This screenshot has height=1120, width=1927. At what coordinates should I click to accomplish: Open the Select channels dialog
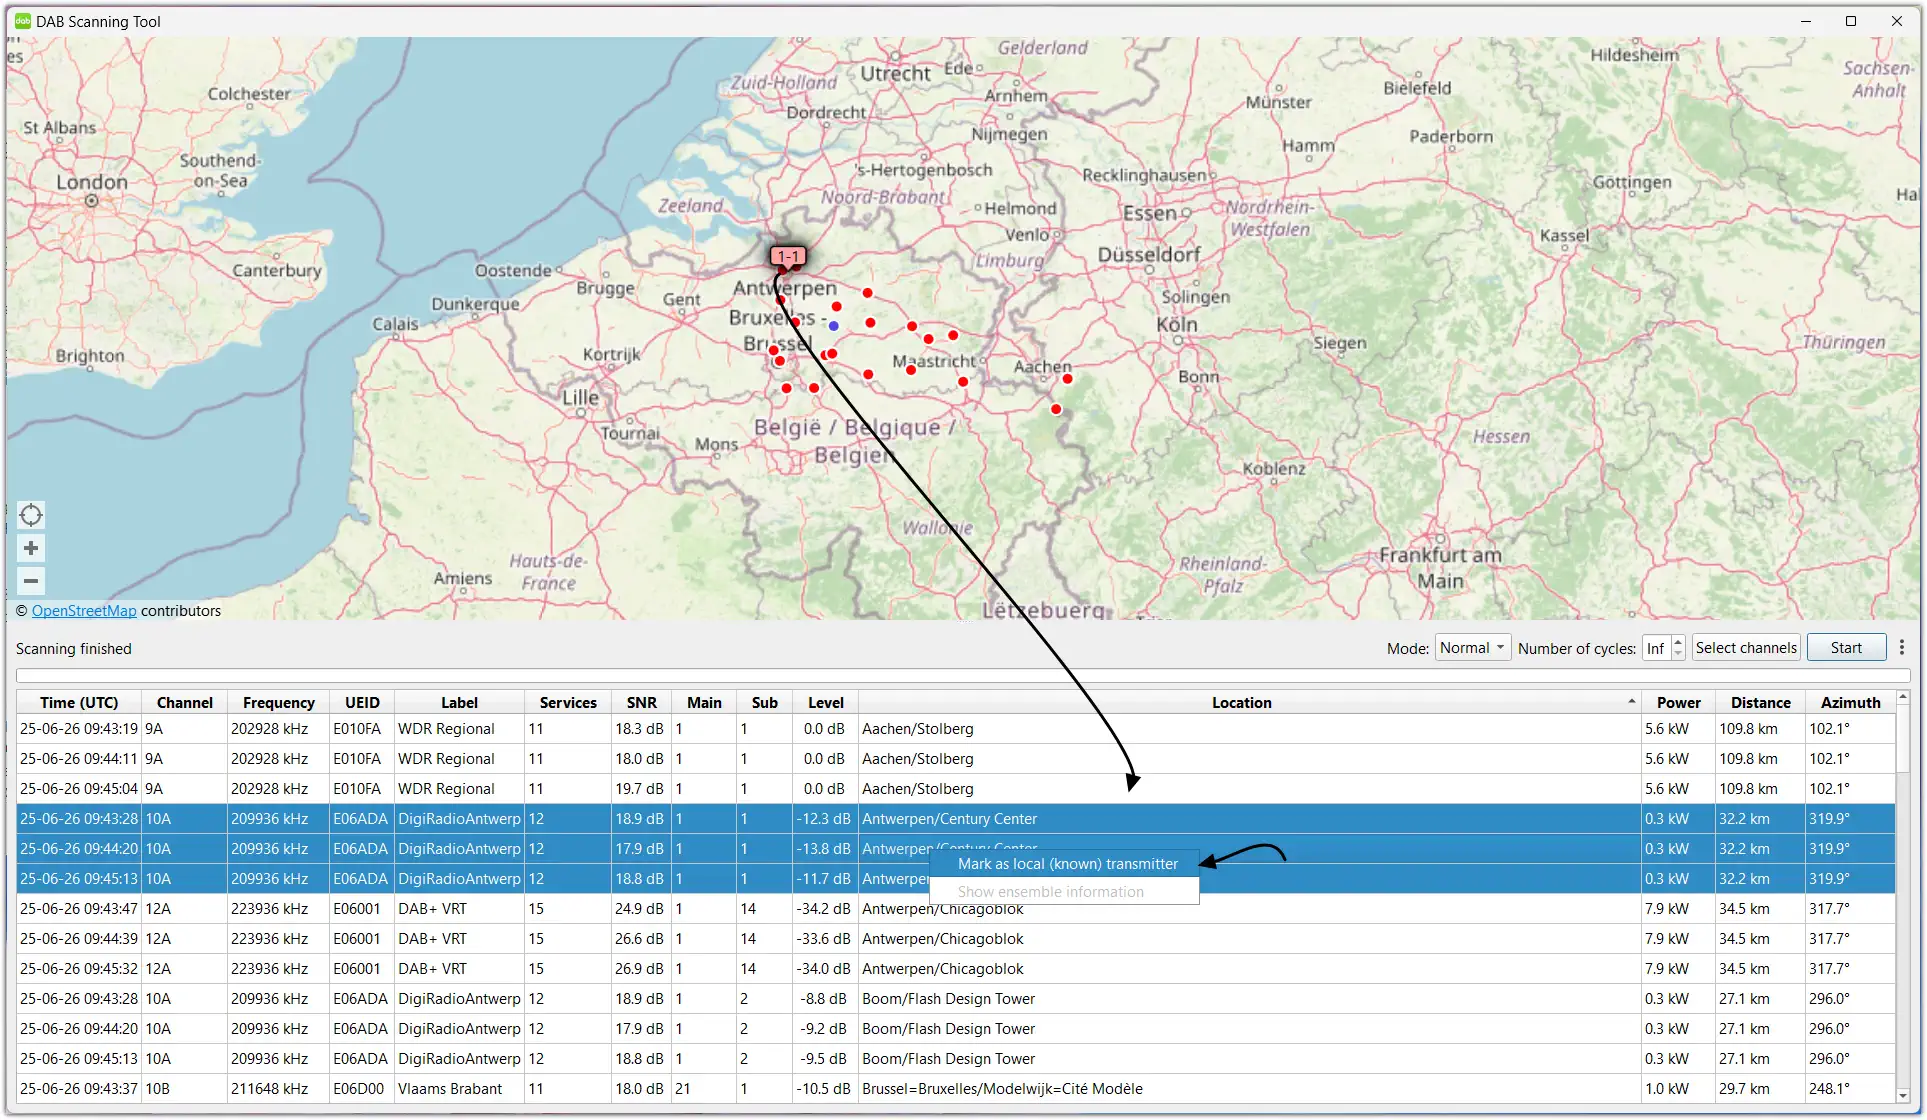(x=1746, y=648)
